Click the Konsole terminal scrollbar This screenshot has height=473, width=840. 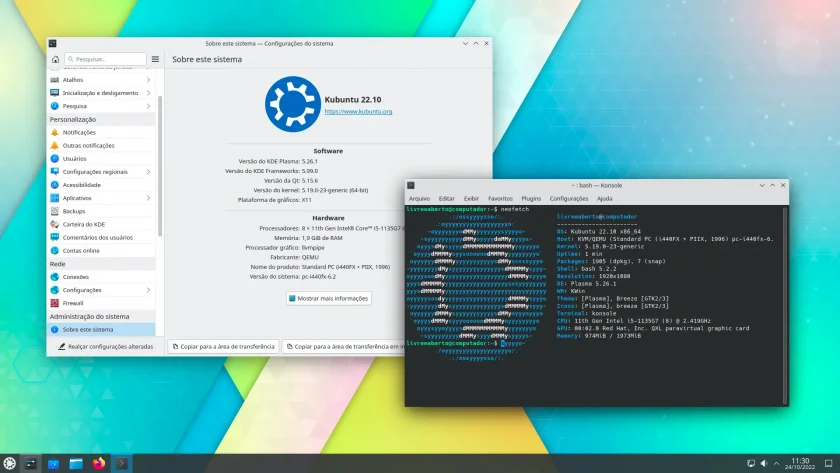785,305
